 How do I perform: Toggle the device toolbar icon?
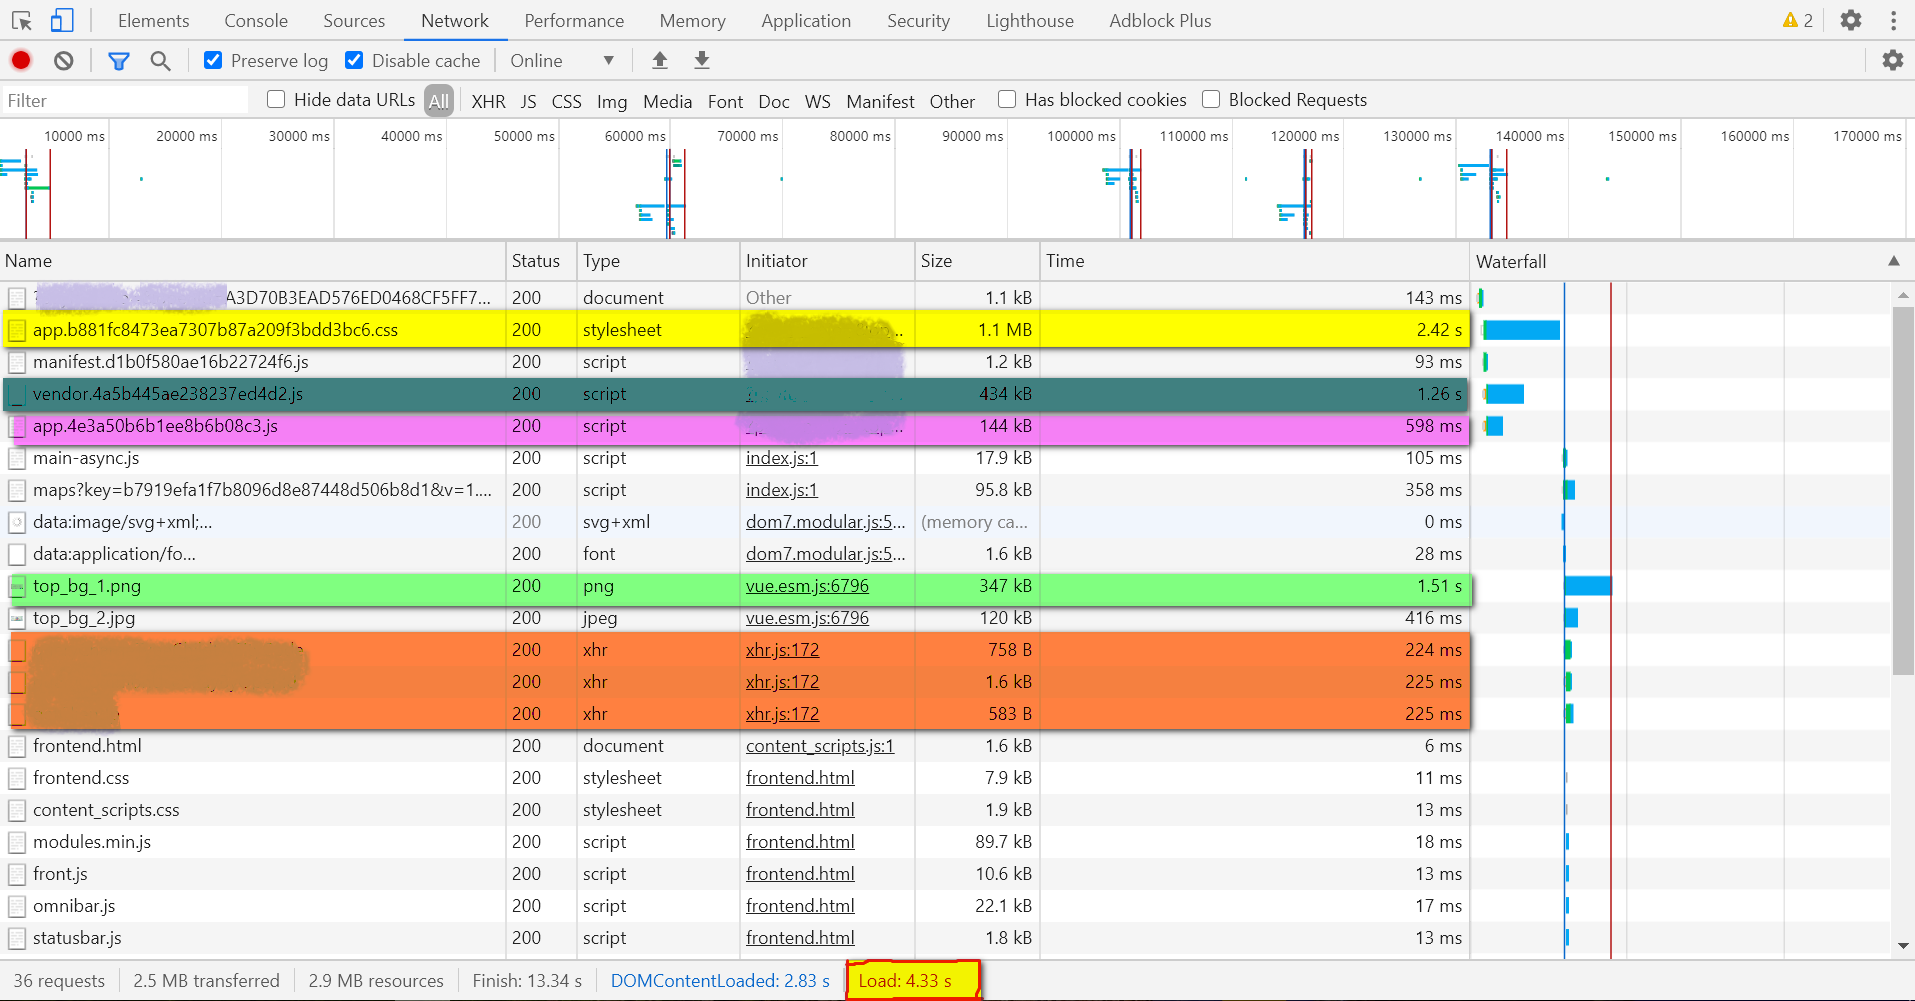[62, 20]
